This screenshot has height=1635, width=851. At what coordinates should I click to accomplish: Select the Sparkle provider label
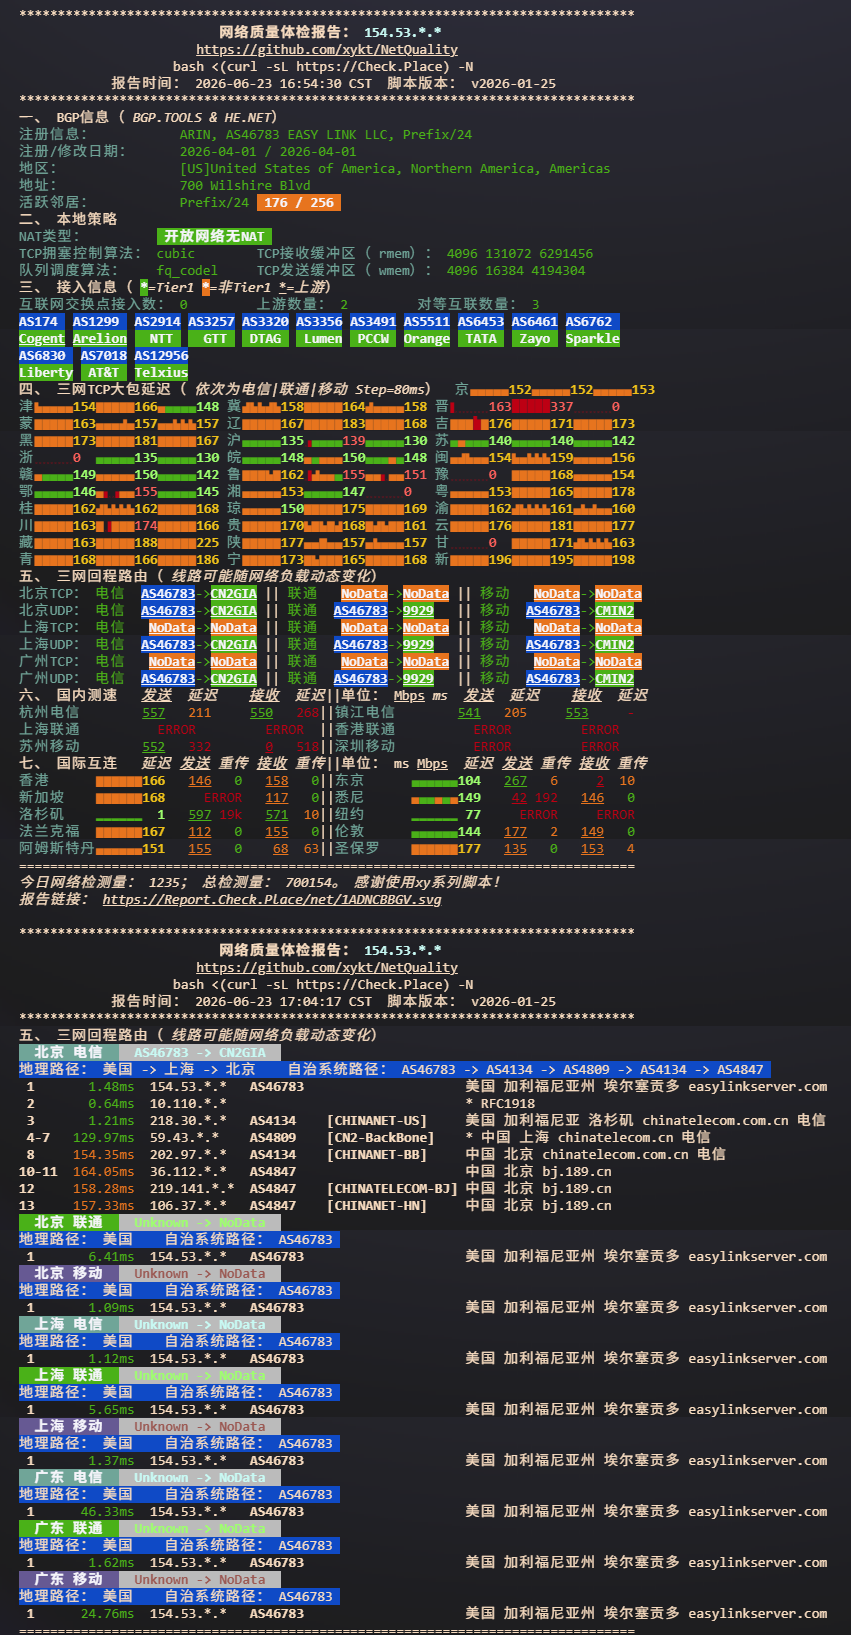pos(593,338)
